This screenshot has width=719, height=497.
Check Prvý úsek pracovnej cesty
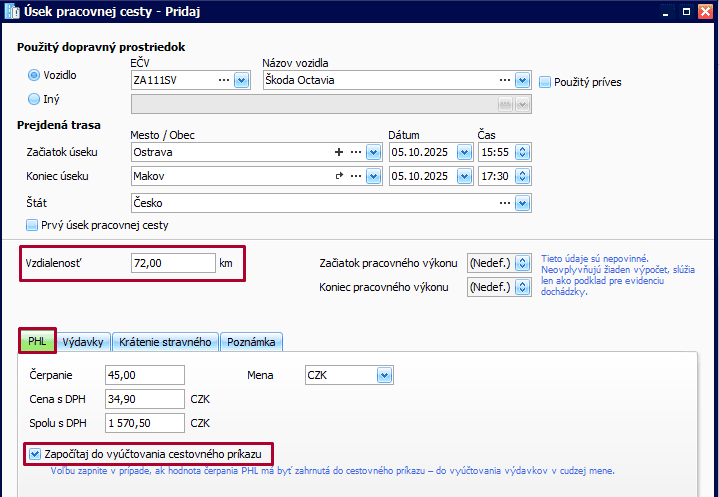pos(34,225)
